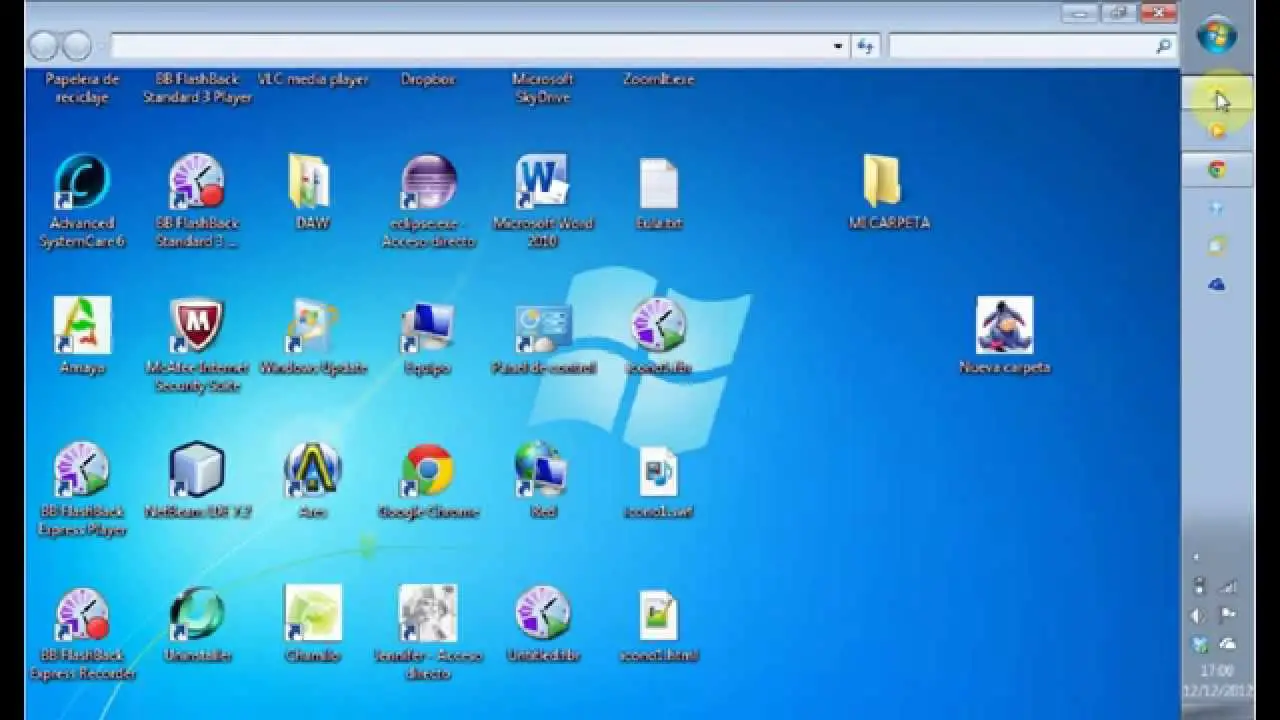Select the Panel de control shortcut
Image resolution: width=1280 pixels, height=720 pixels.
point(542,329)
